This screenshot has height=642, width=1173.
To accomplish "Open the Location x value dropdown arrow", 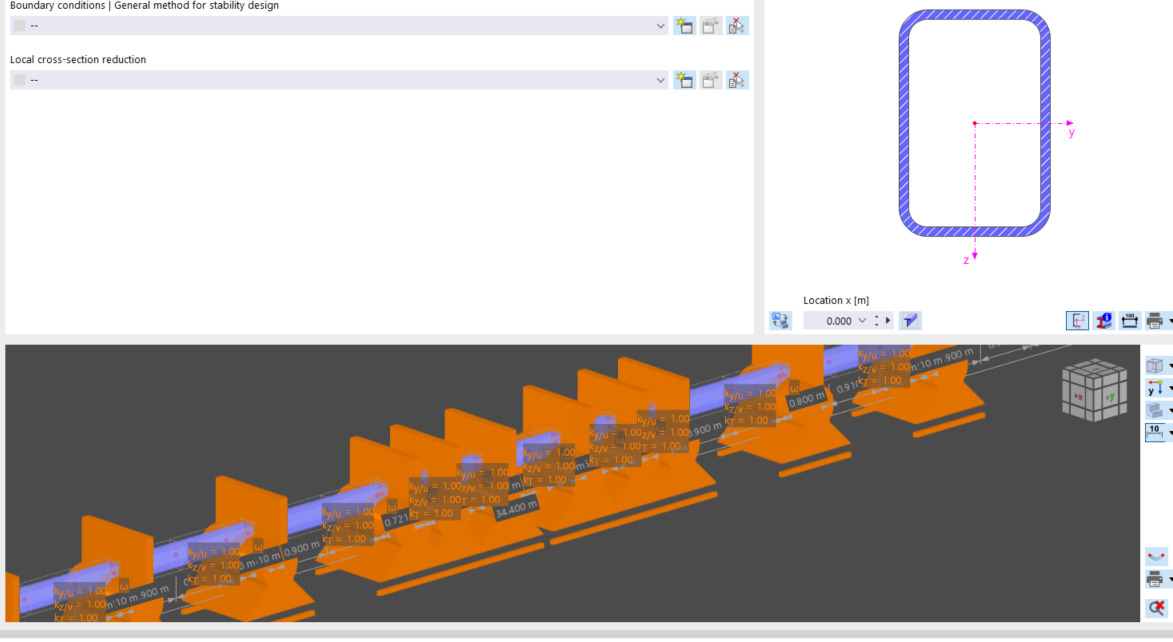I will pos(862,321).
